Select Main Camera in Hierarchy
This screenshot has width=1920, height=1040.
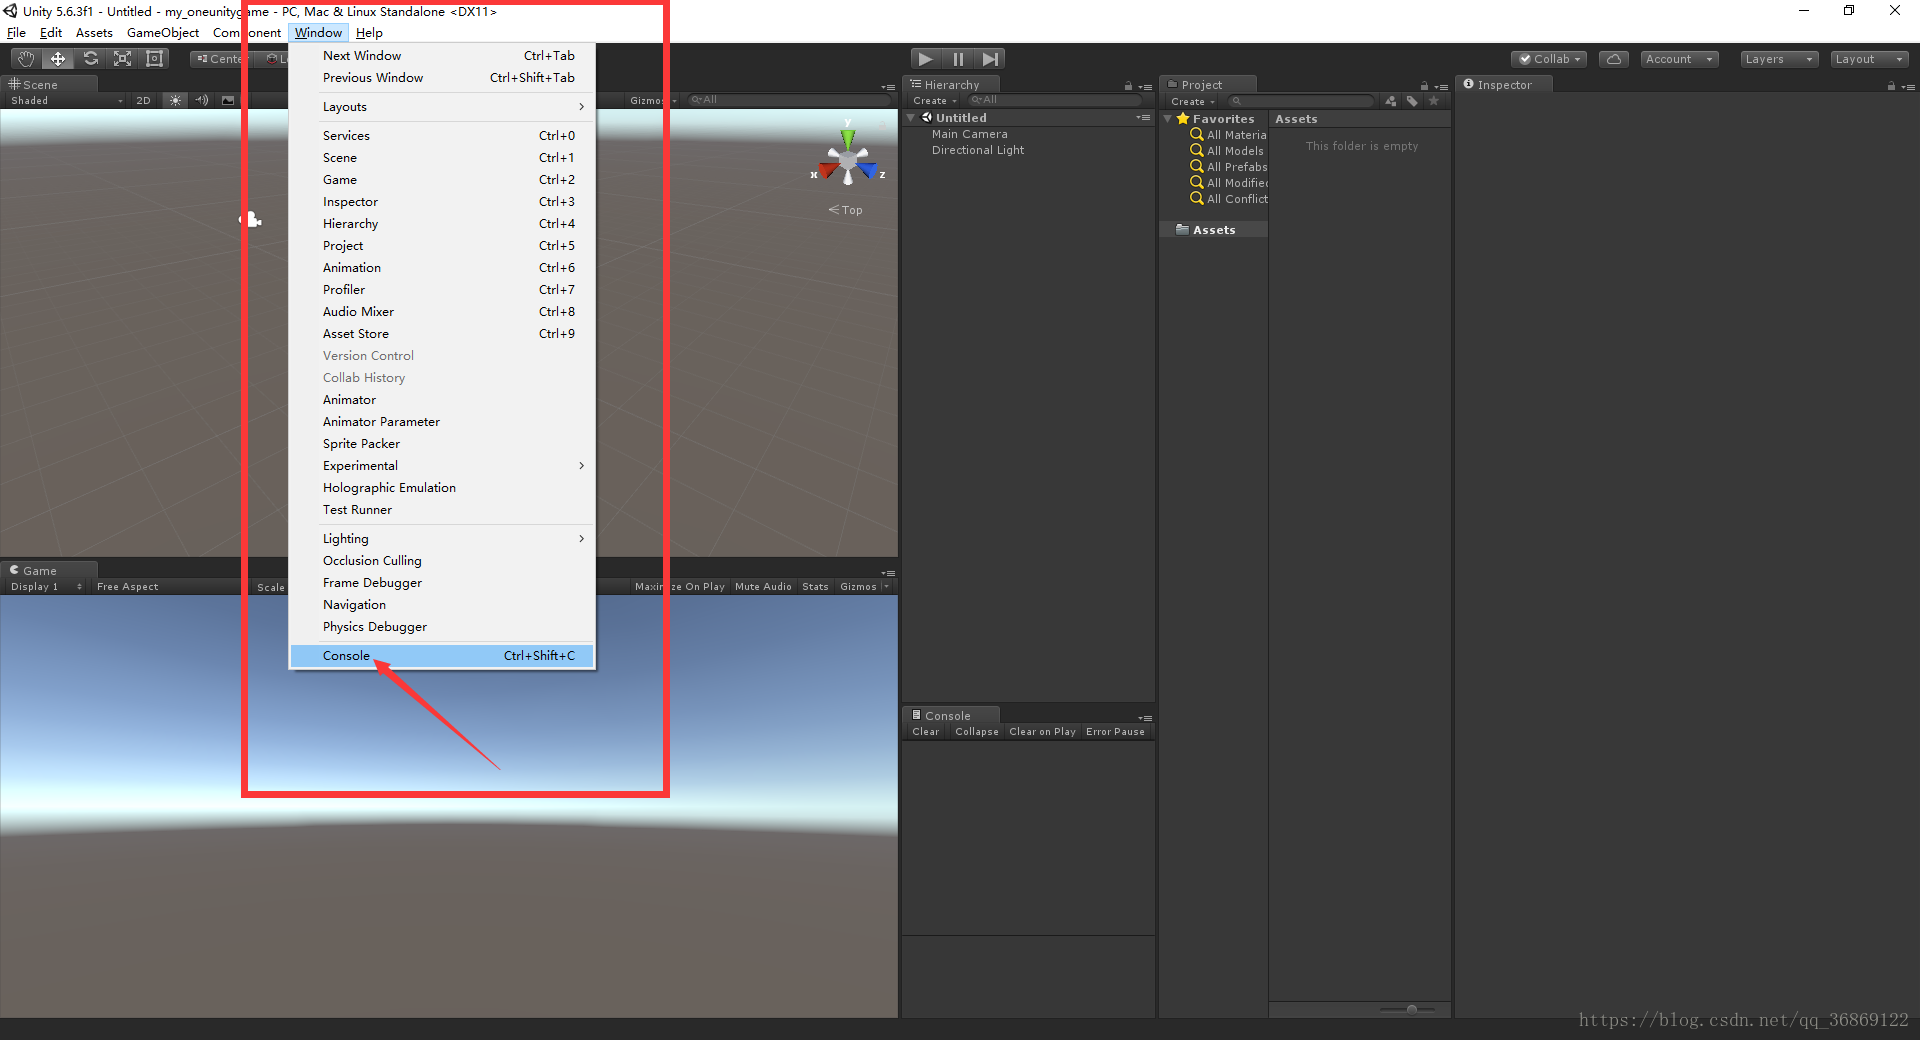point(970,134)
